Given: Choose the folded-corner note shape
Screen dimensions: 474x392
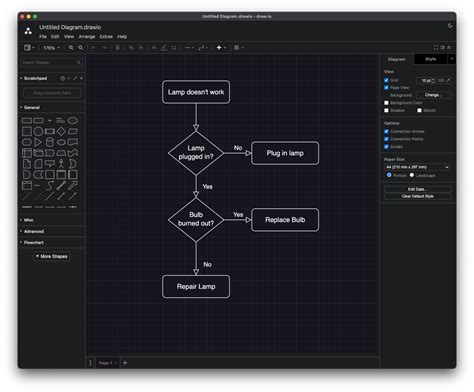Looking at the screenshot, I should (x=27, y=164).
